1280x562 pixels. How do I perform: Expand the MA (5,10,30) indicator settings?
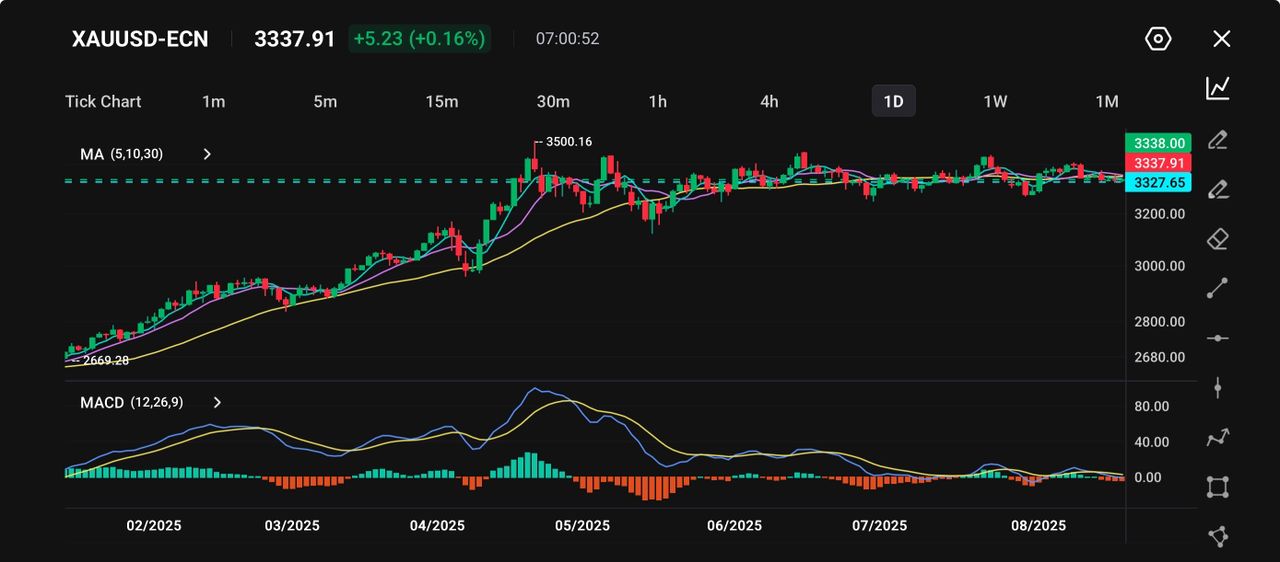207,154
